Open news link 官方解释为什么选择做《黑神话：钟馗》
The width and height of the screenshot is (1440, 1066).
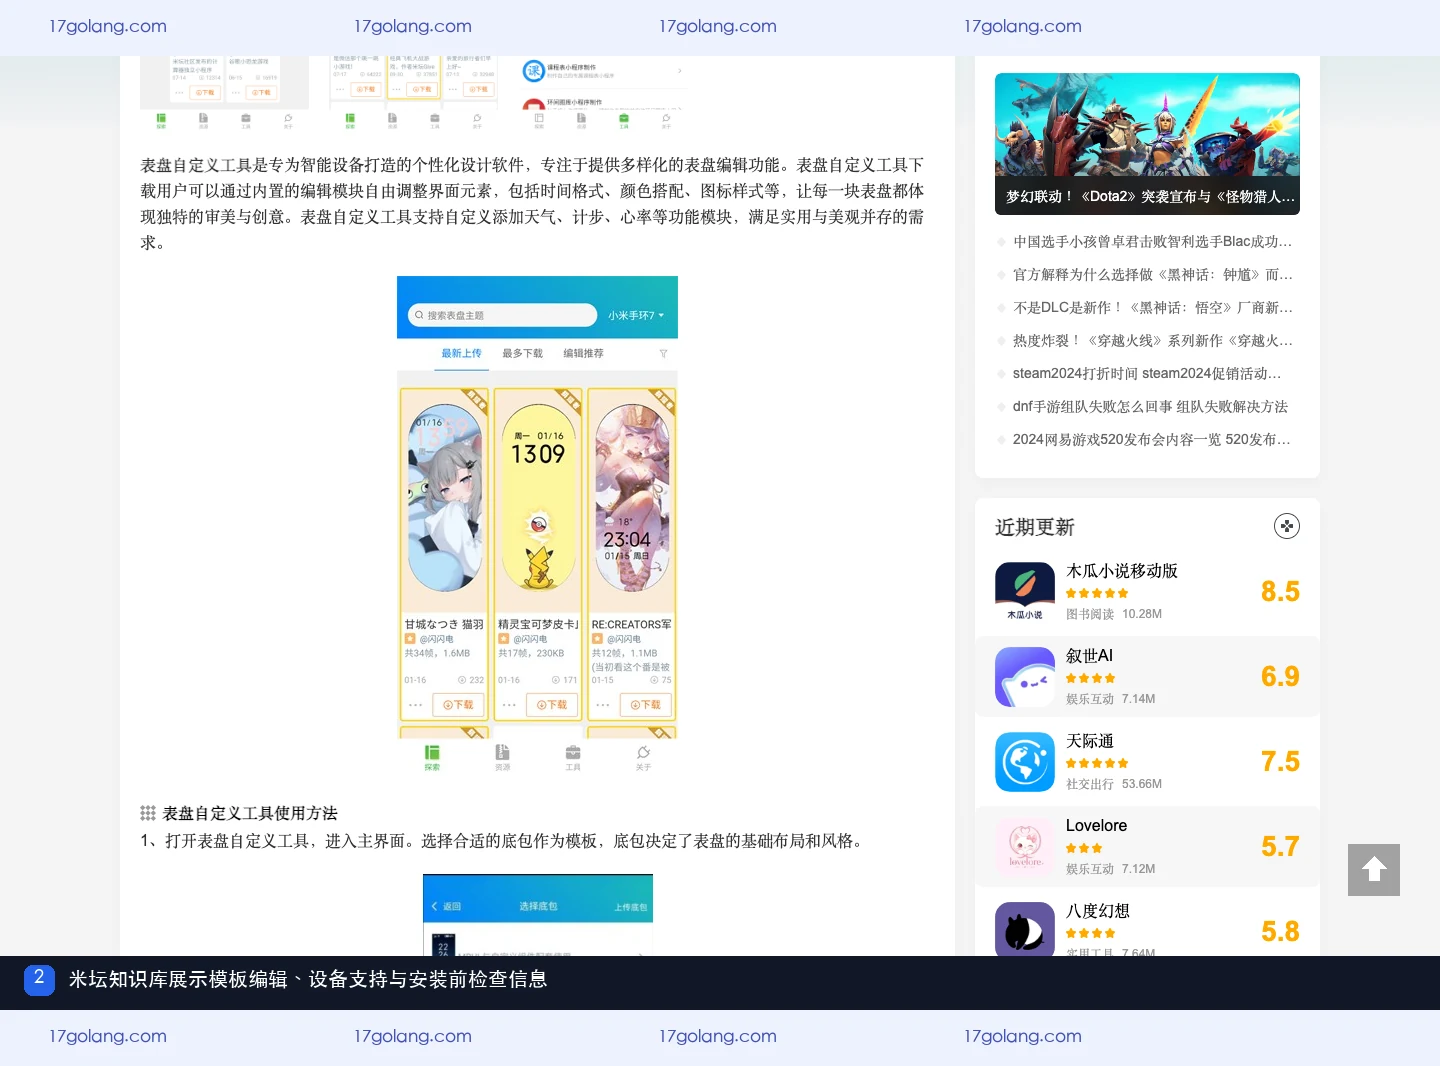click(1152, 275)
